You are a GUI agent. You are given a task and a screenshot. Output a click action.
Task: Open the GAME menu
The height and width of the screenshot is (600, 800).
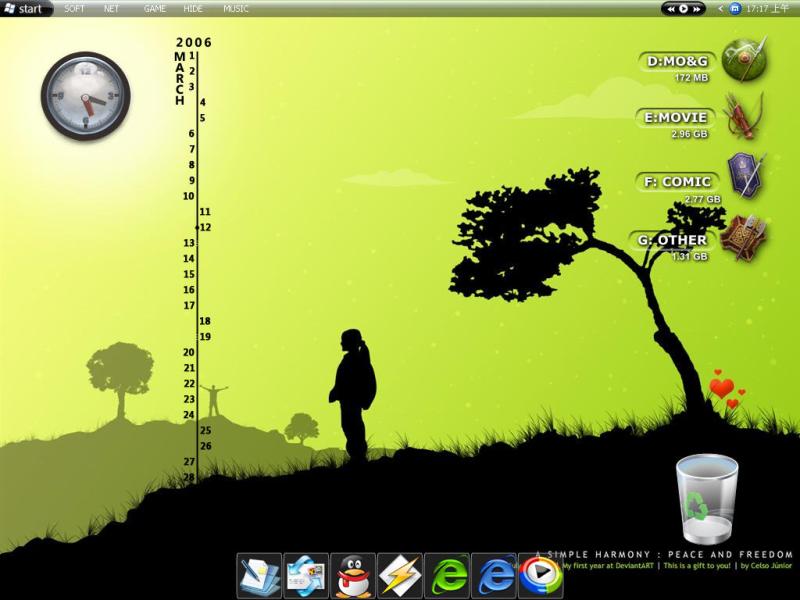click(155, 9)
